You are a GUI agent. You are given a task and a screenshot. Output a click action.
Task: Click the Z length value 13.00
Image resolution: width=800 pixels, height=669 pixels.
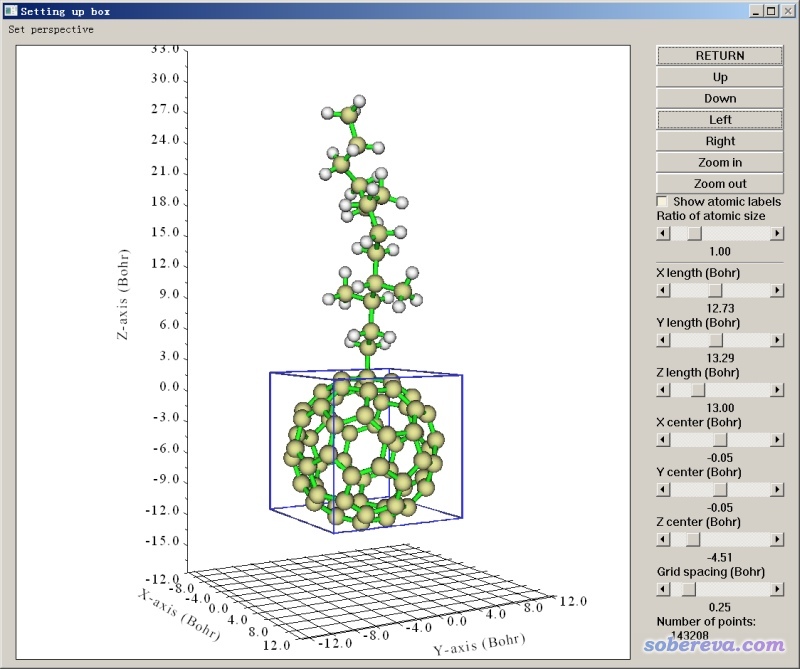pos(720,408)
